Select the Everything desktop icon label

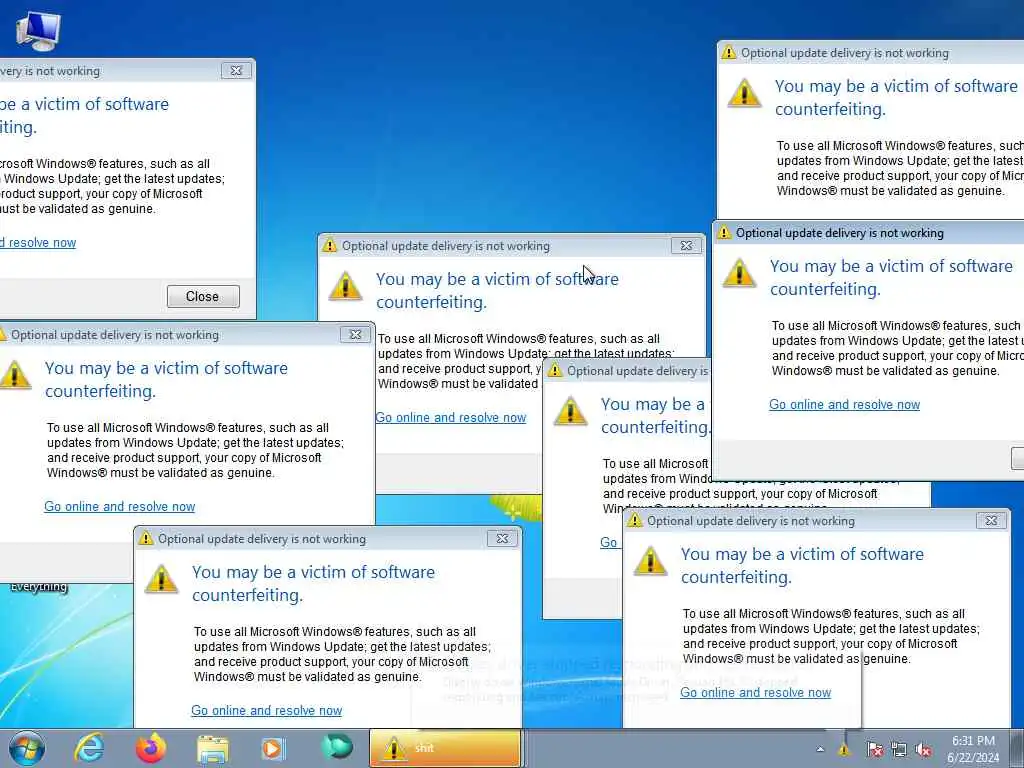click(39, 587)
